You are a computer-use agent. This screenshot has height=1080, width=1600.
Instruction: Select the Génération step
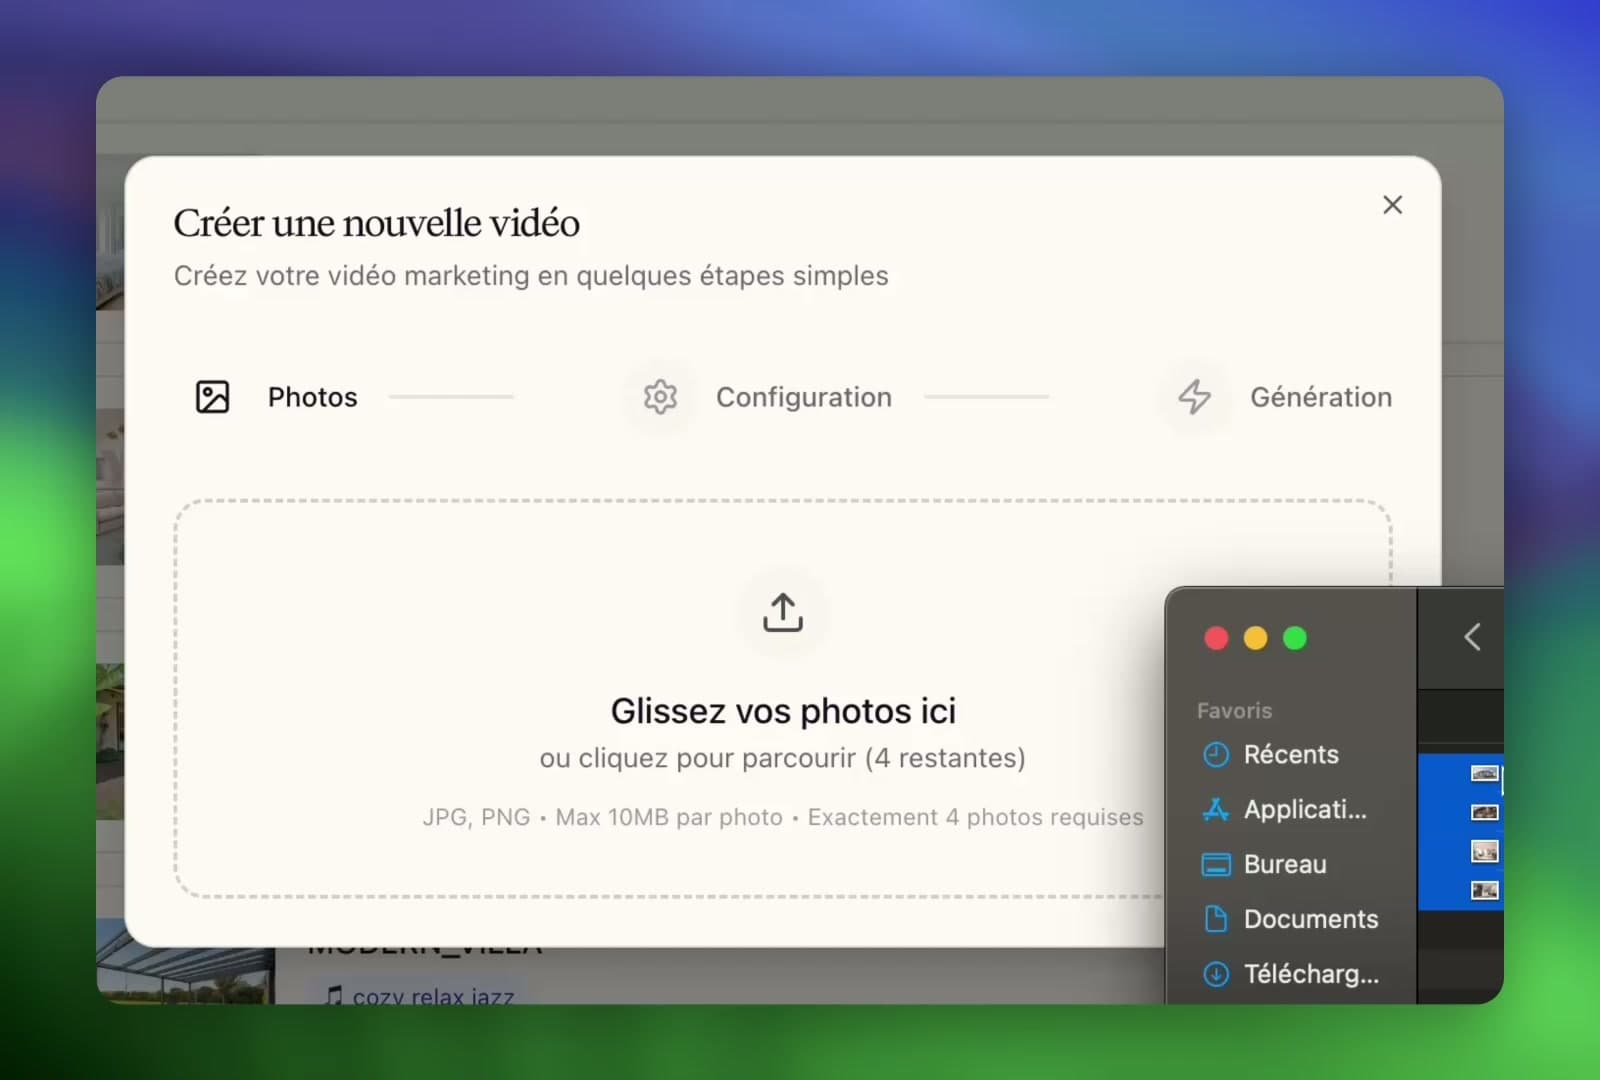pos(1321,396)
